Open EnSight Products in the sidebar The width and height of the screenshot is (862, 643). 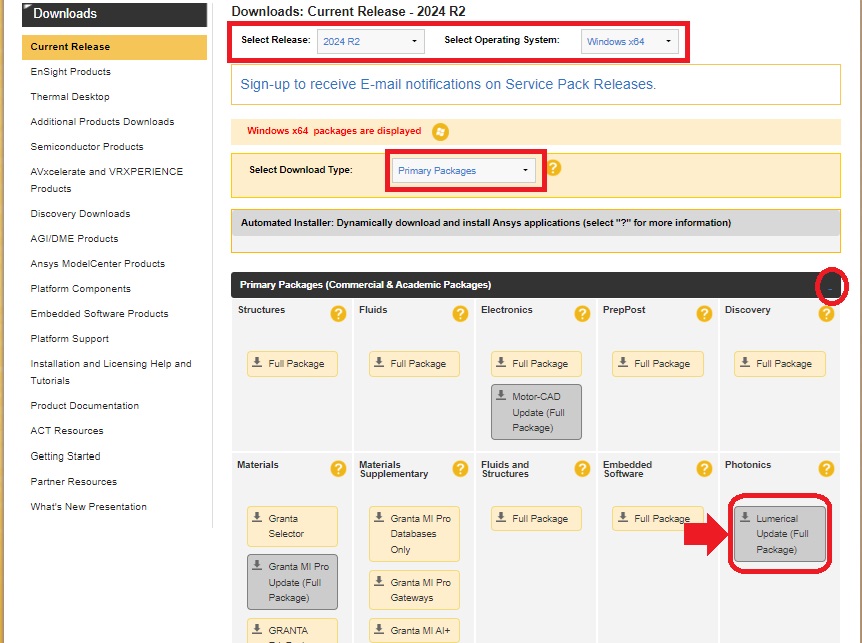coord(70,72)
